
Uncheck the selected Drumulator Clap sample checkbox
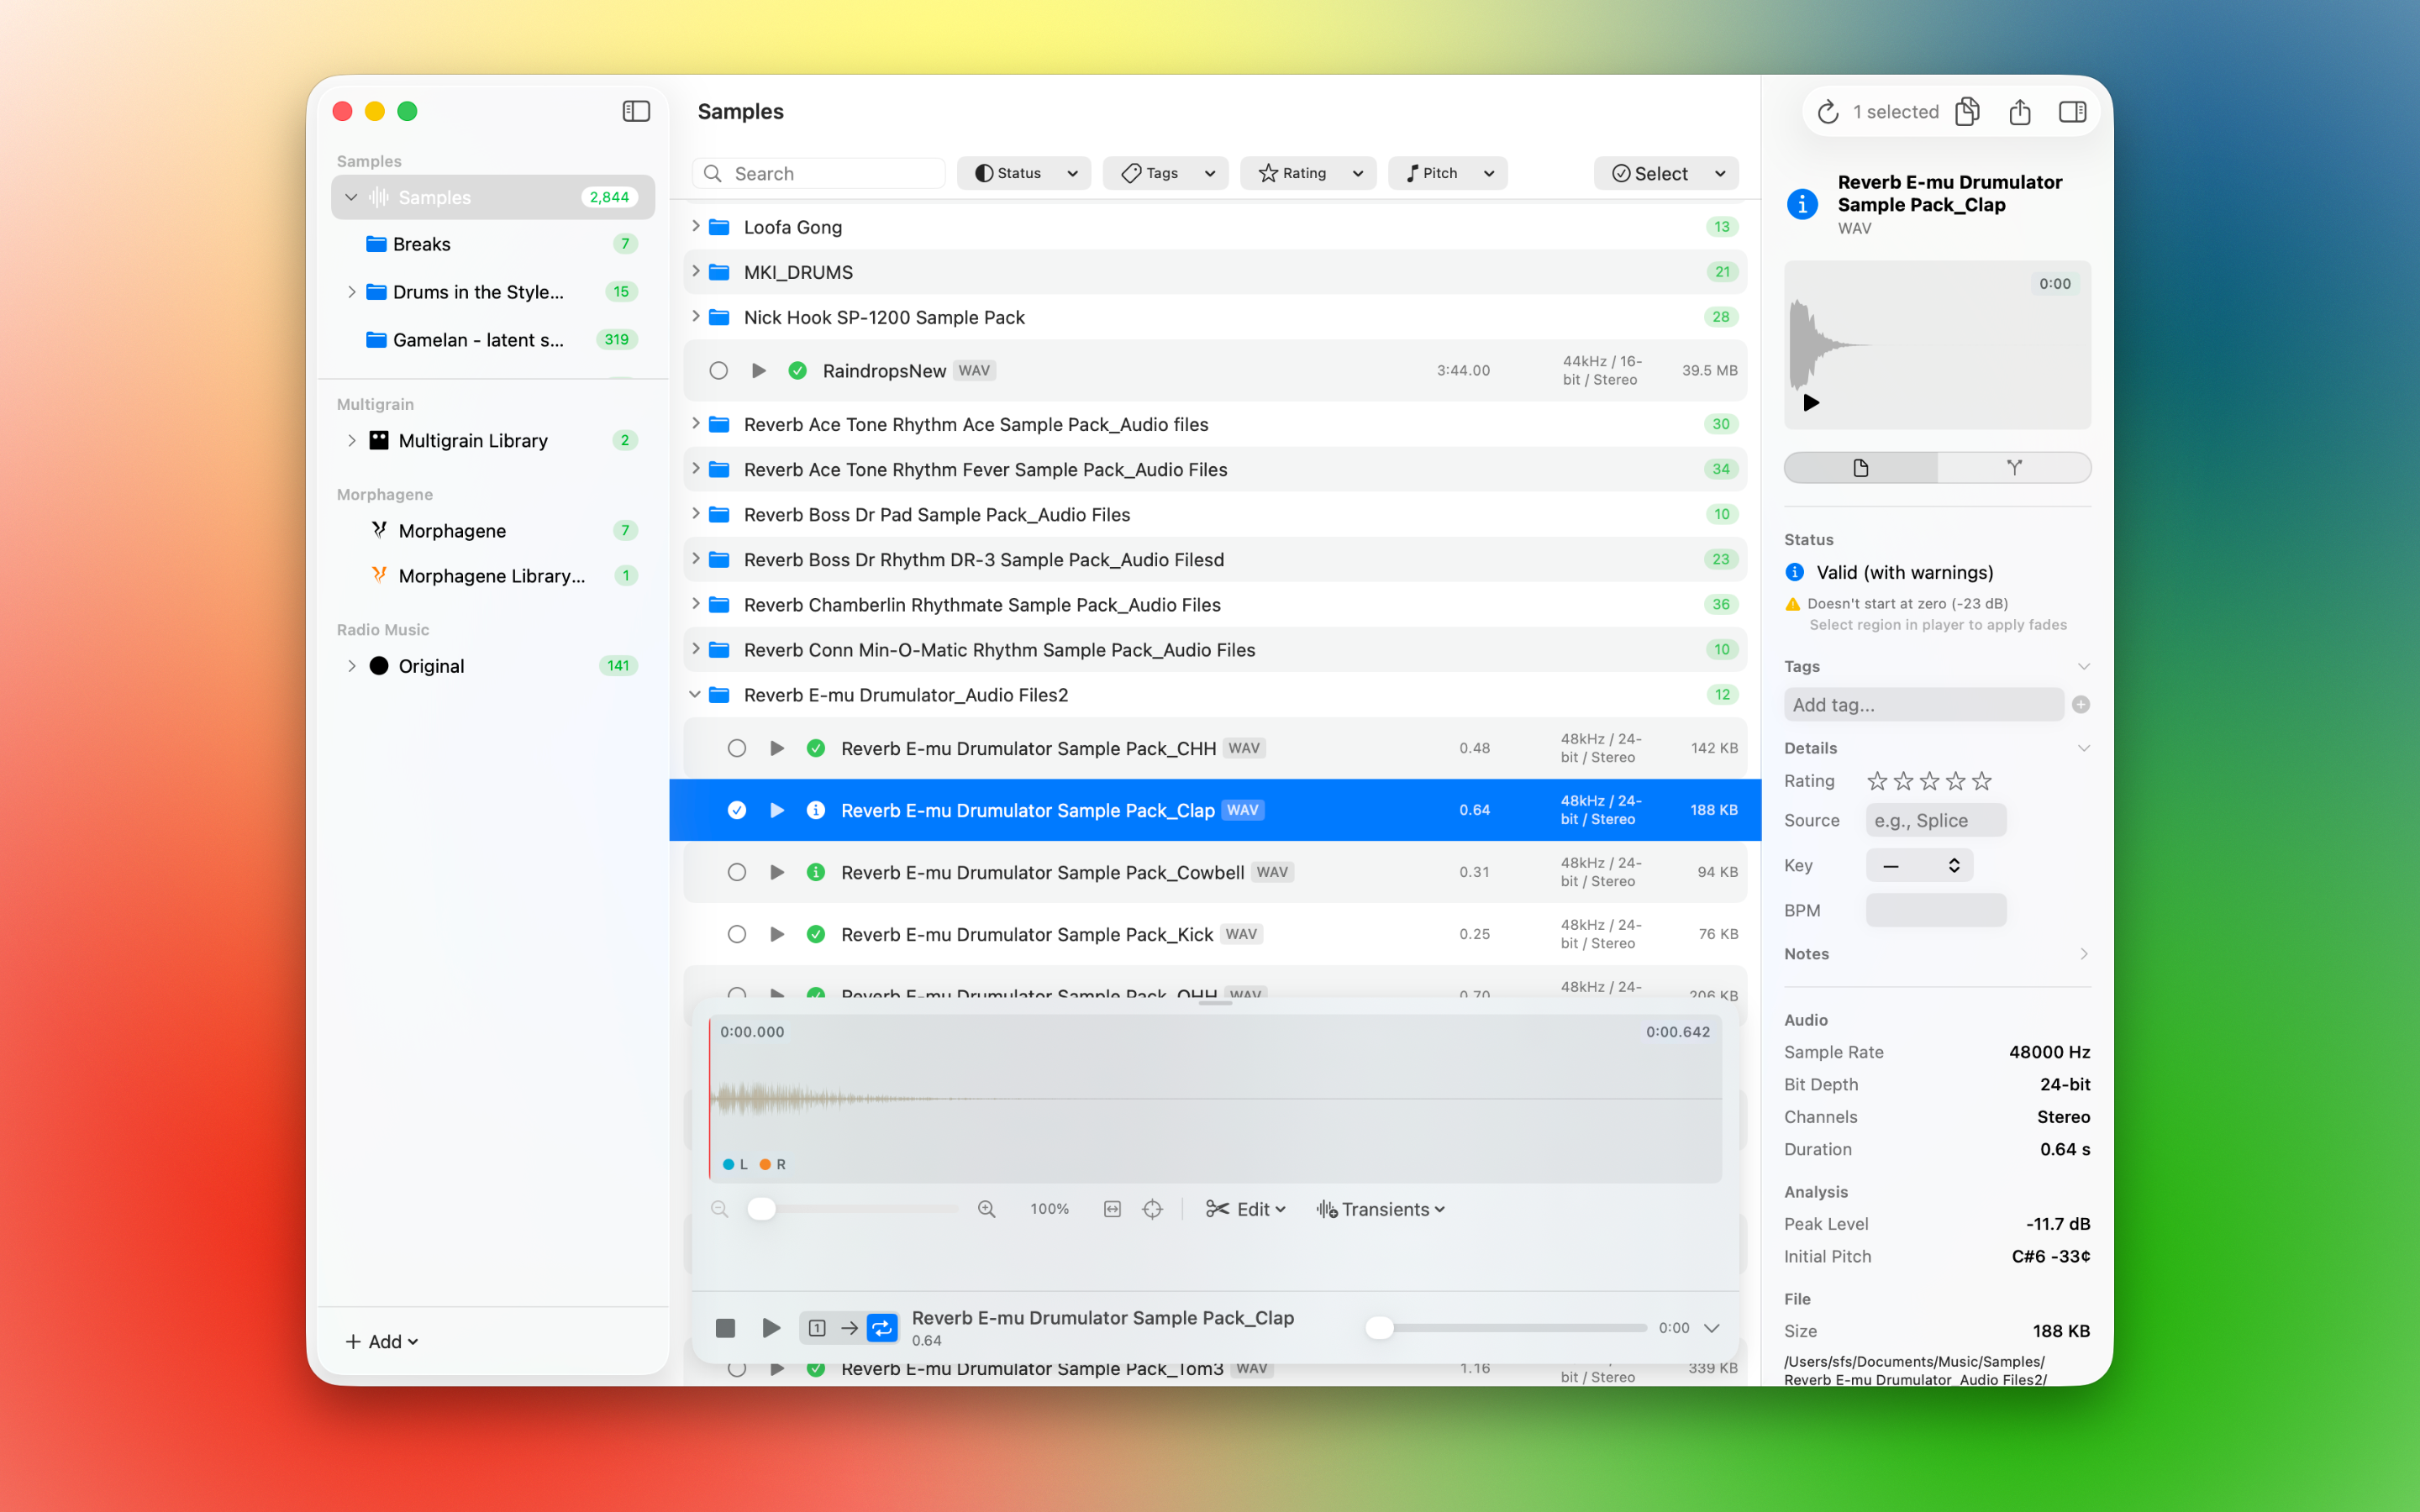point(738,810)
